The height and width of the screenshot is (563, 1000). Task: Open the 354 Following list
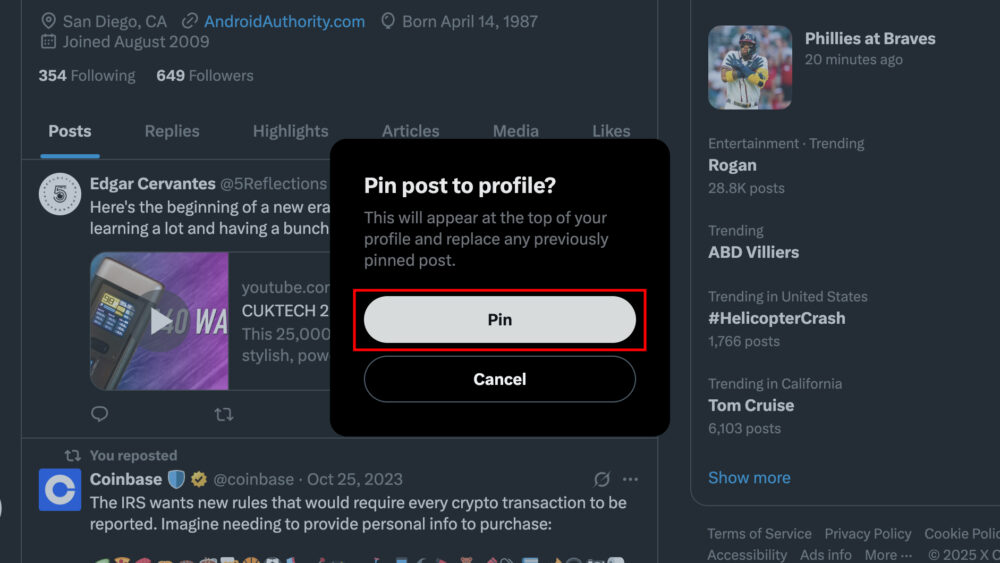click(x=87, y=76)
